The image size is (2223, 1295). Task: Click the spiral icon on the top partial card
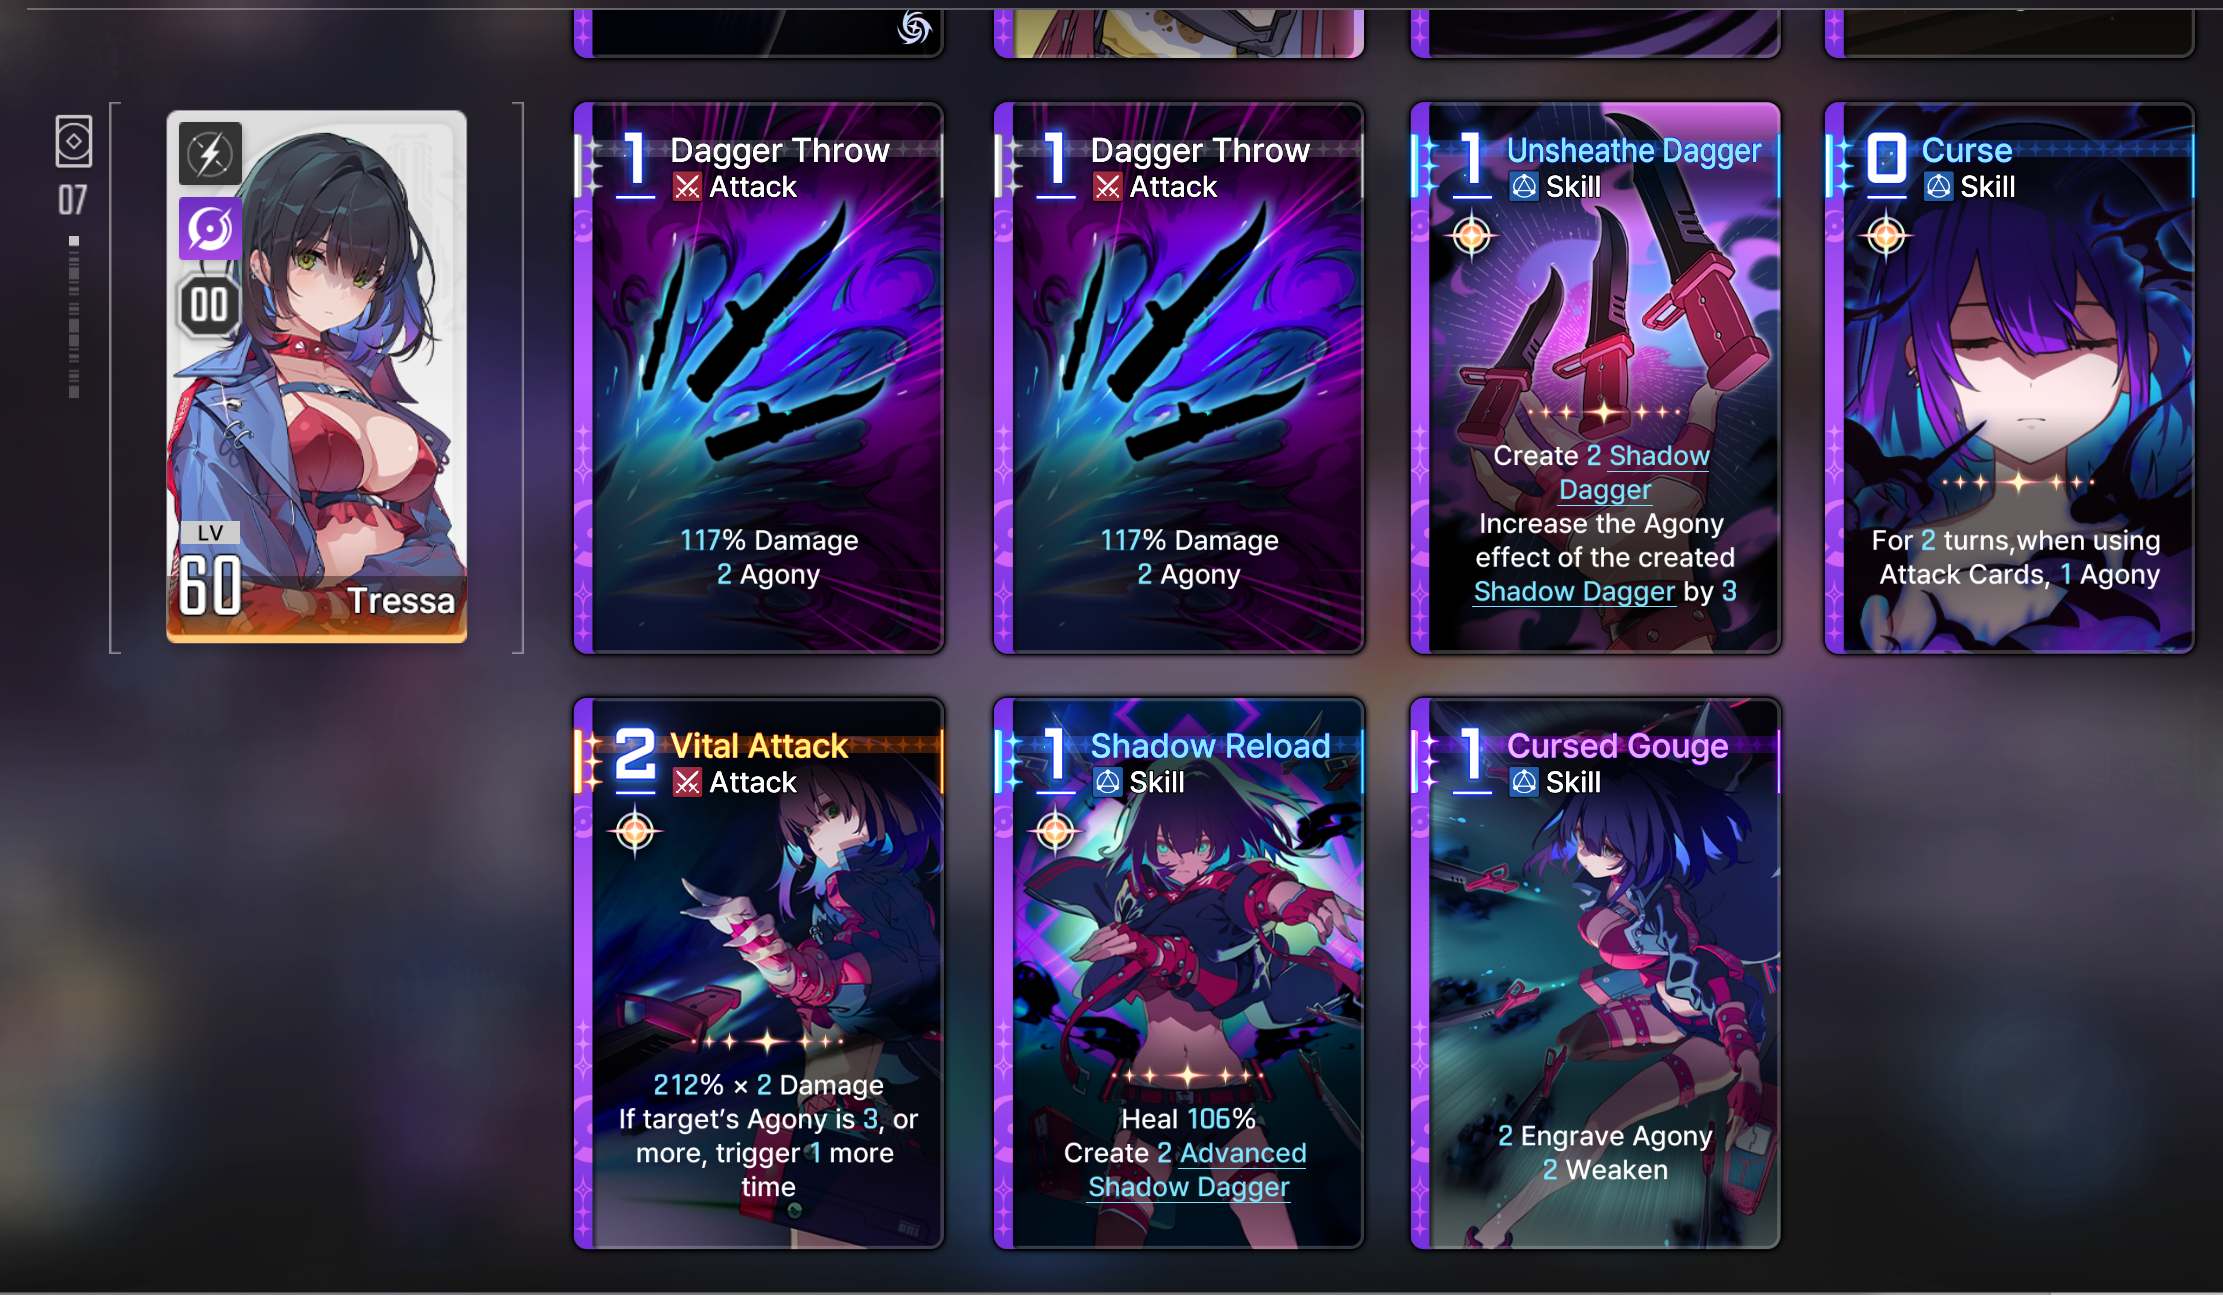[x=913, y=27]
